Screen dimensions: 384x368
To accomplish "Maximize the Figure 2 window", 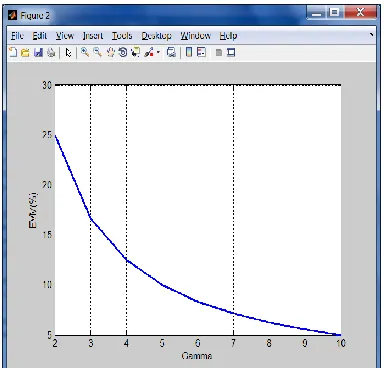I will click(335, 13).
